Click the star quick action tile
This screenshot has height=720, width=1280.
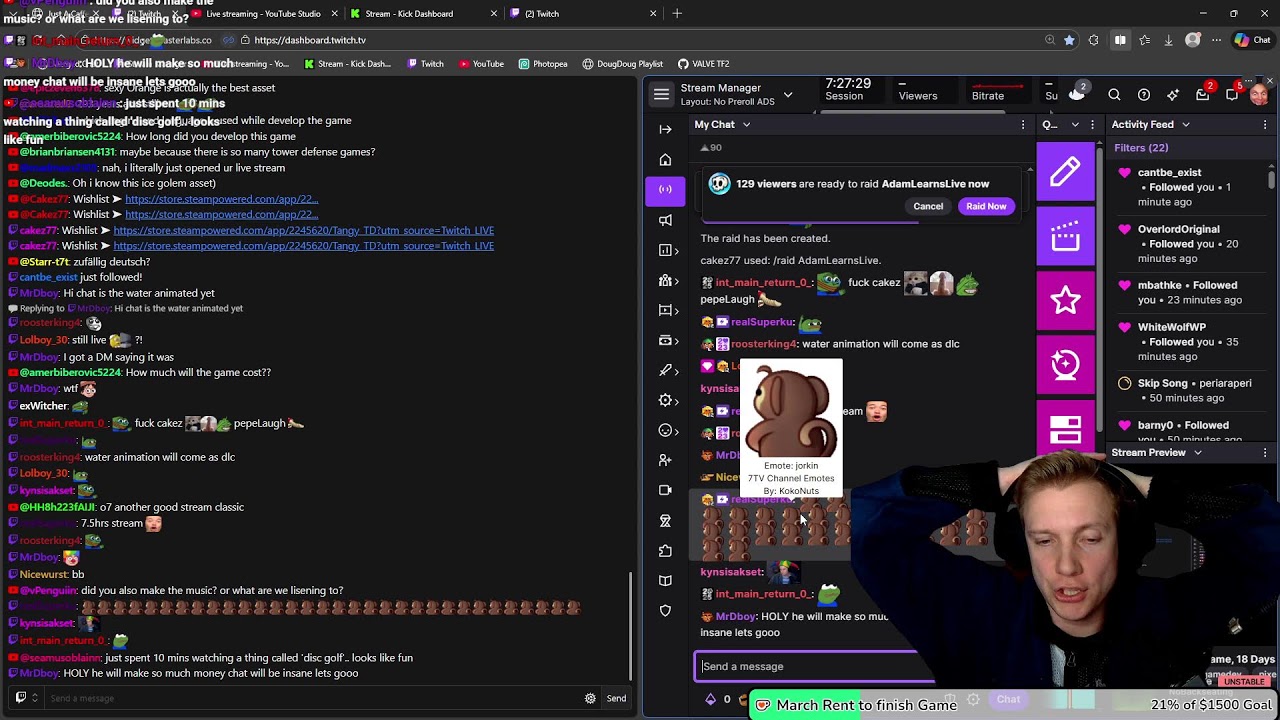pyautogui.click(x=1065, y=300)
